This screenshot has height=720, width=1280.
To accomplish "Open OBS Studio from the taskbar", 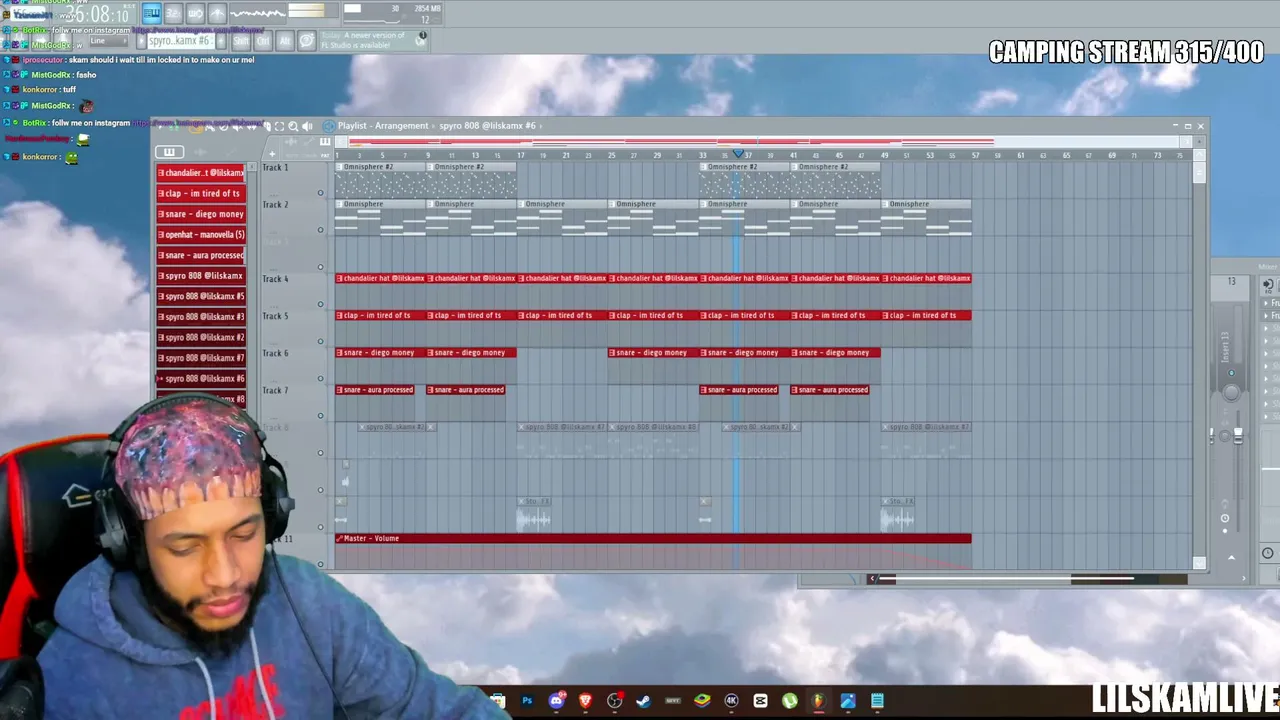I will (614, 701).
